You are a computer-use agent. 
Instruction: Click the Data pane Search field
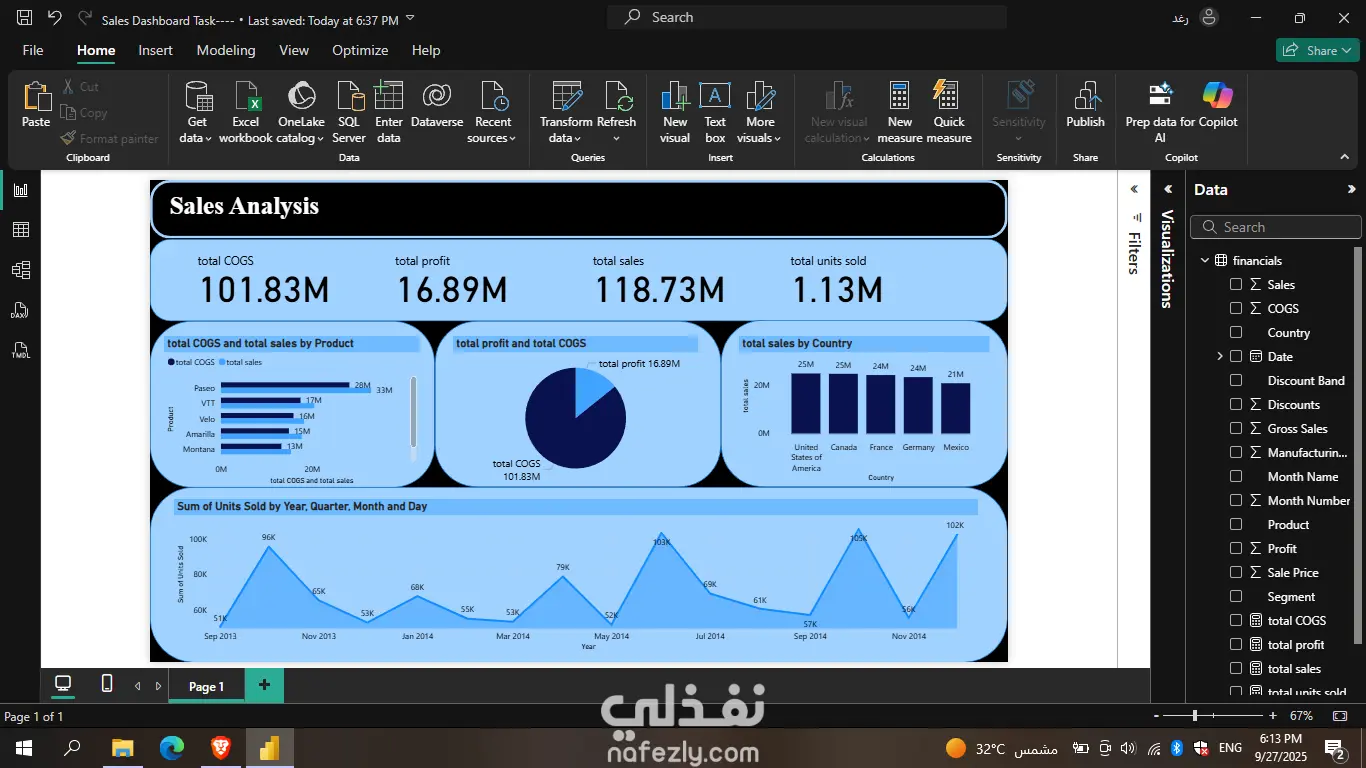(1276, 227)
